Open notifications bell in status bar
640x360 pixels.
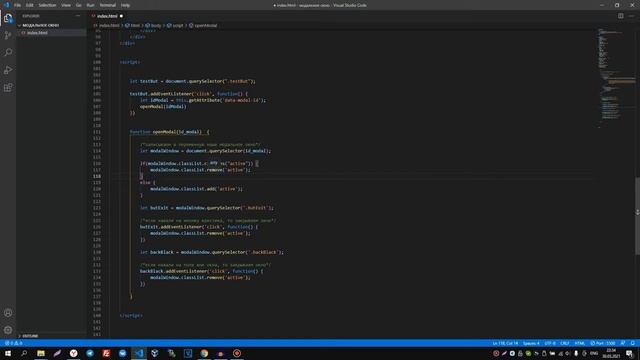click(x=633, y=343)
